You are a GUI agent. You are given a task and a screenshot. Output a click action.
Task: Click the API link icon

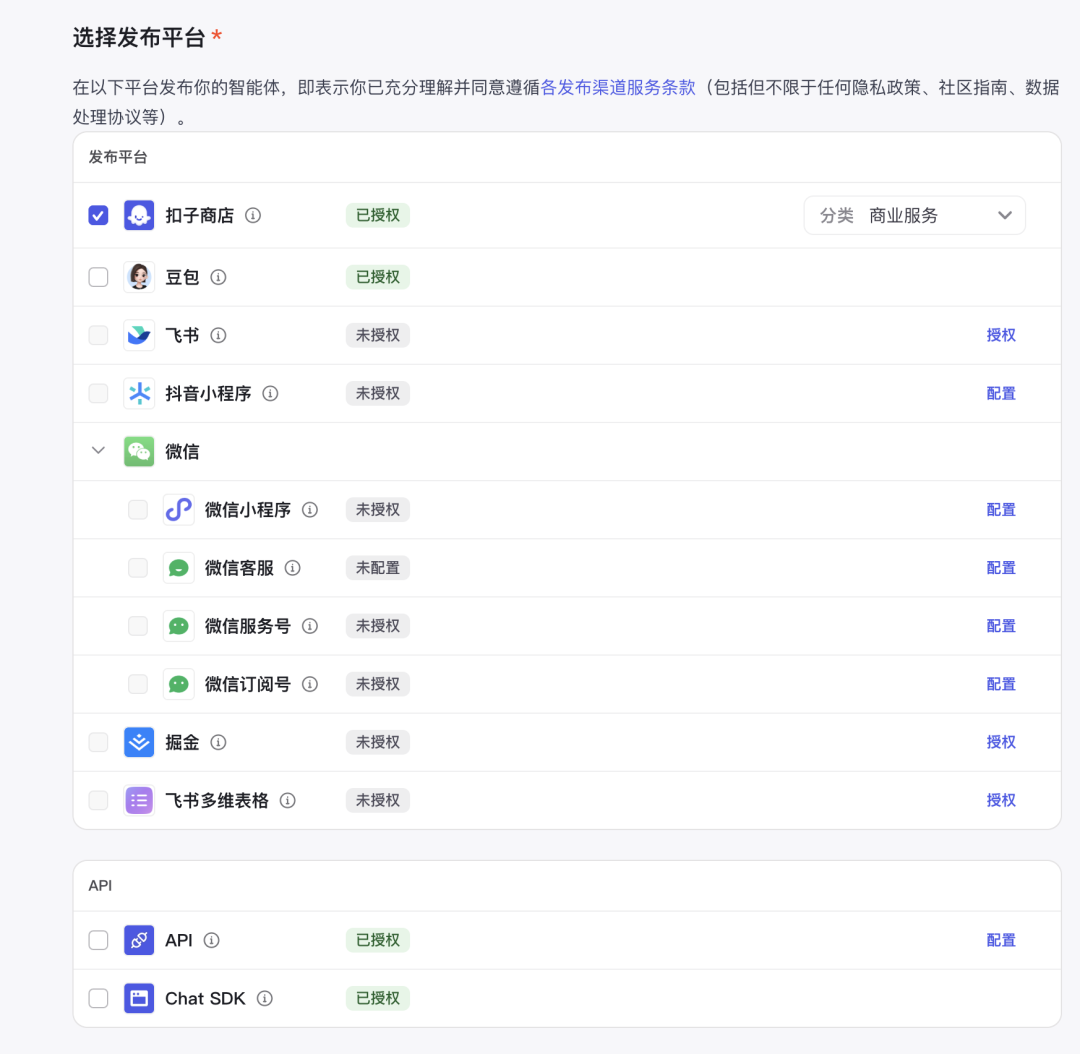click(138, 940)
